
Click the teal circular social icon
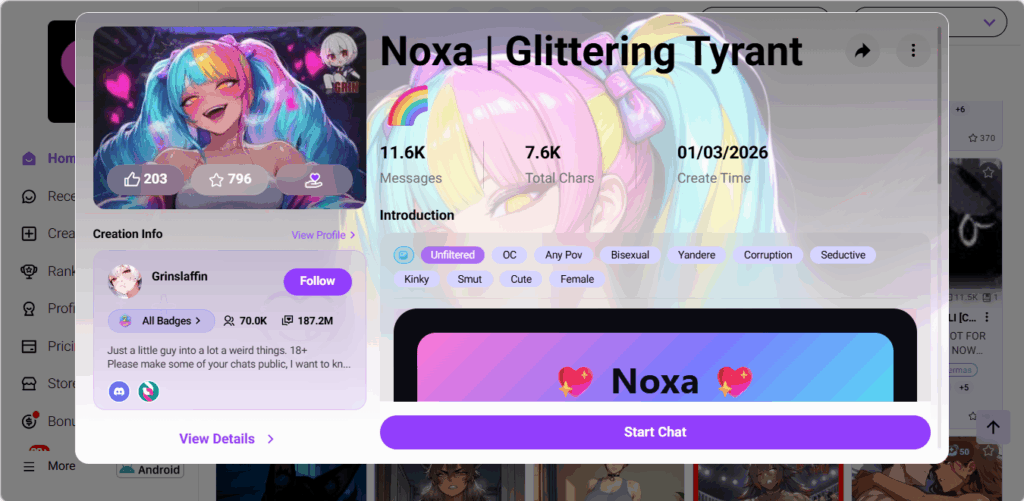[x=149, y=391]
